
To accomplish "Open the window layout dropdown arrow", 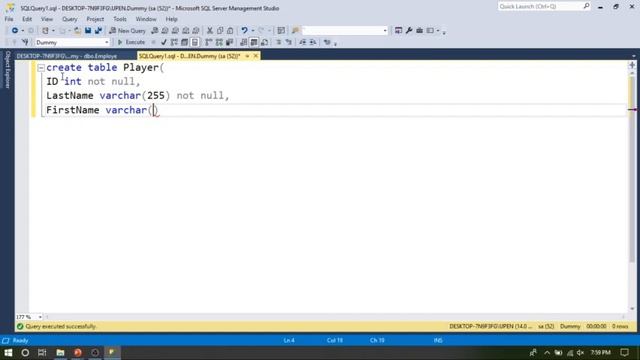I will point(438,31).
